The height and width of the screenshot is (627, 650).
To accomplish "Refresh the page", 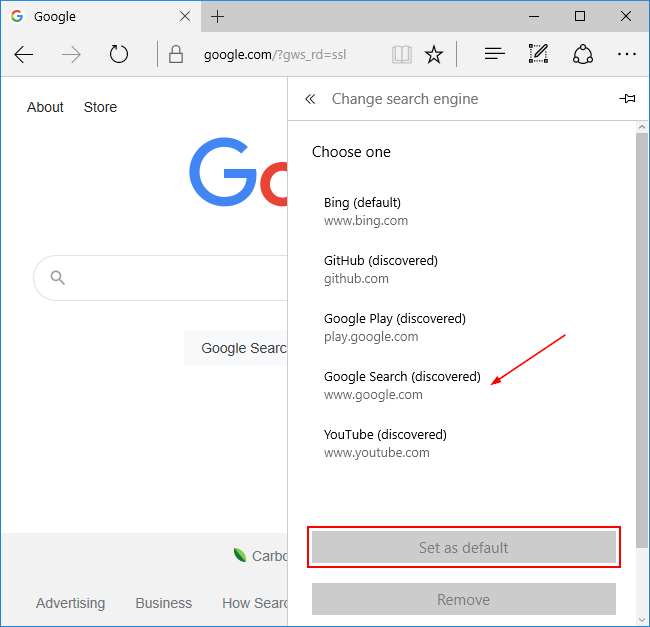I will tap(119, 54).
